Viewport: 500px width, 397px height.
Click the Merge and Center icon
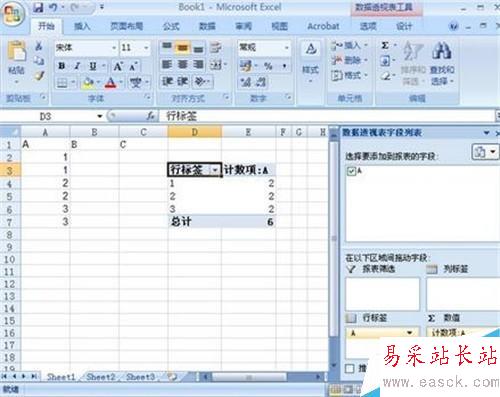pos(216,65)
